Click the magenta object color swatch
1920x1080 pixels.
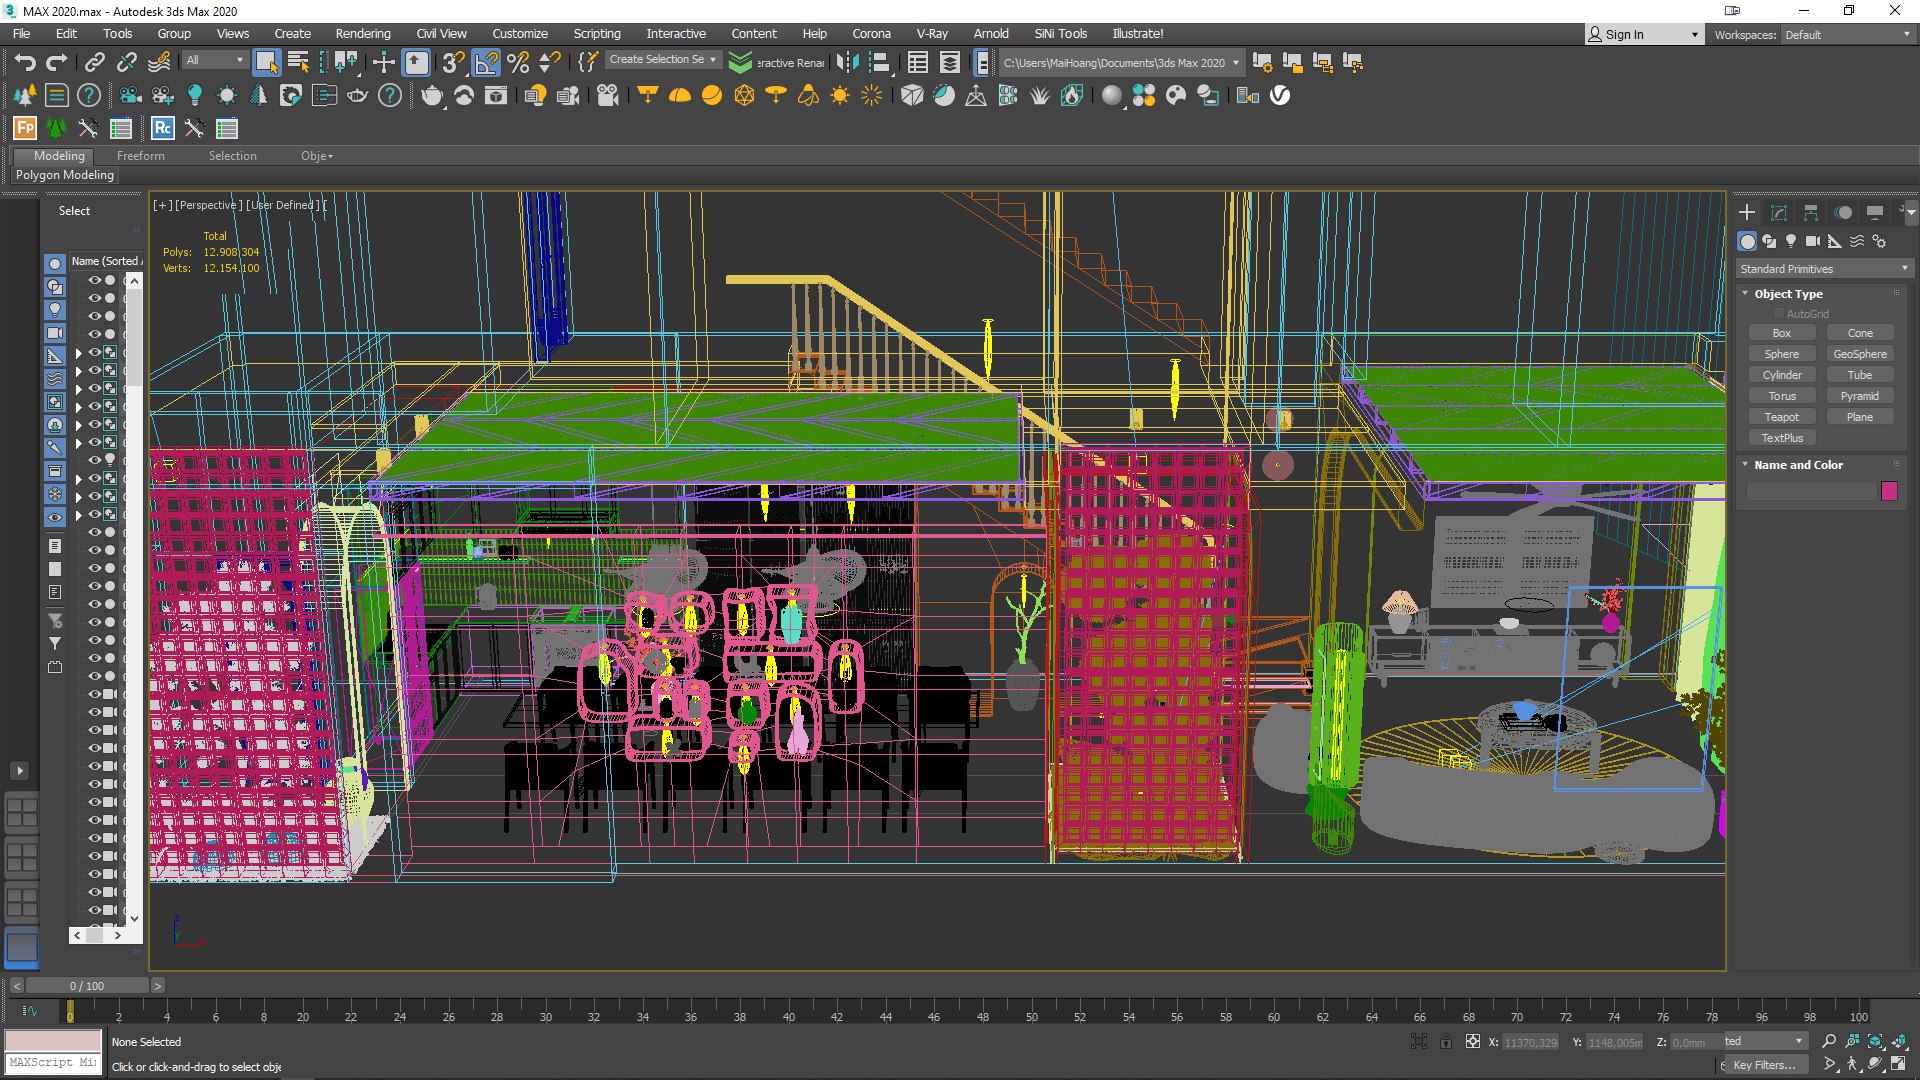1889,491
